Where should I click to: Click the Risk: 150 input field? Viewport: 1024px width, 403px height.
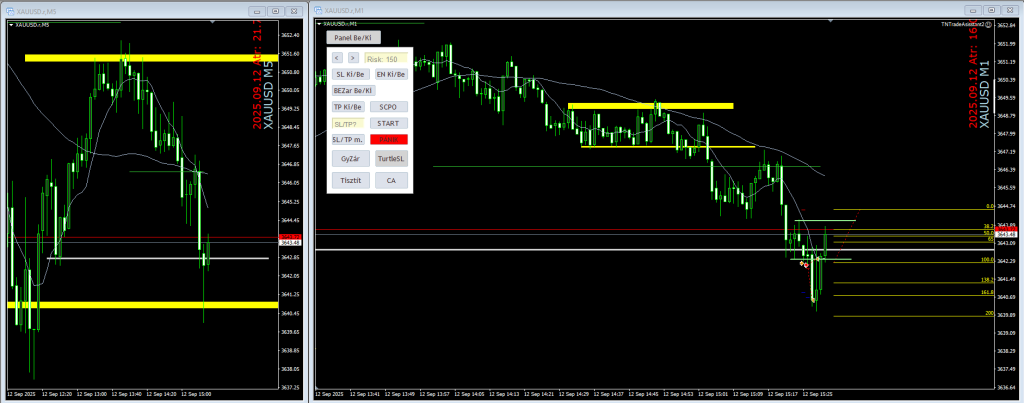tap(384, 59)
